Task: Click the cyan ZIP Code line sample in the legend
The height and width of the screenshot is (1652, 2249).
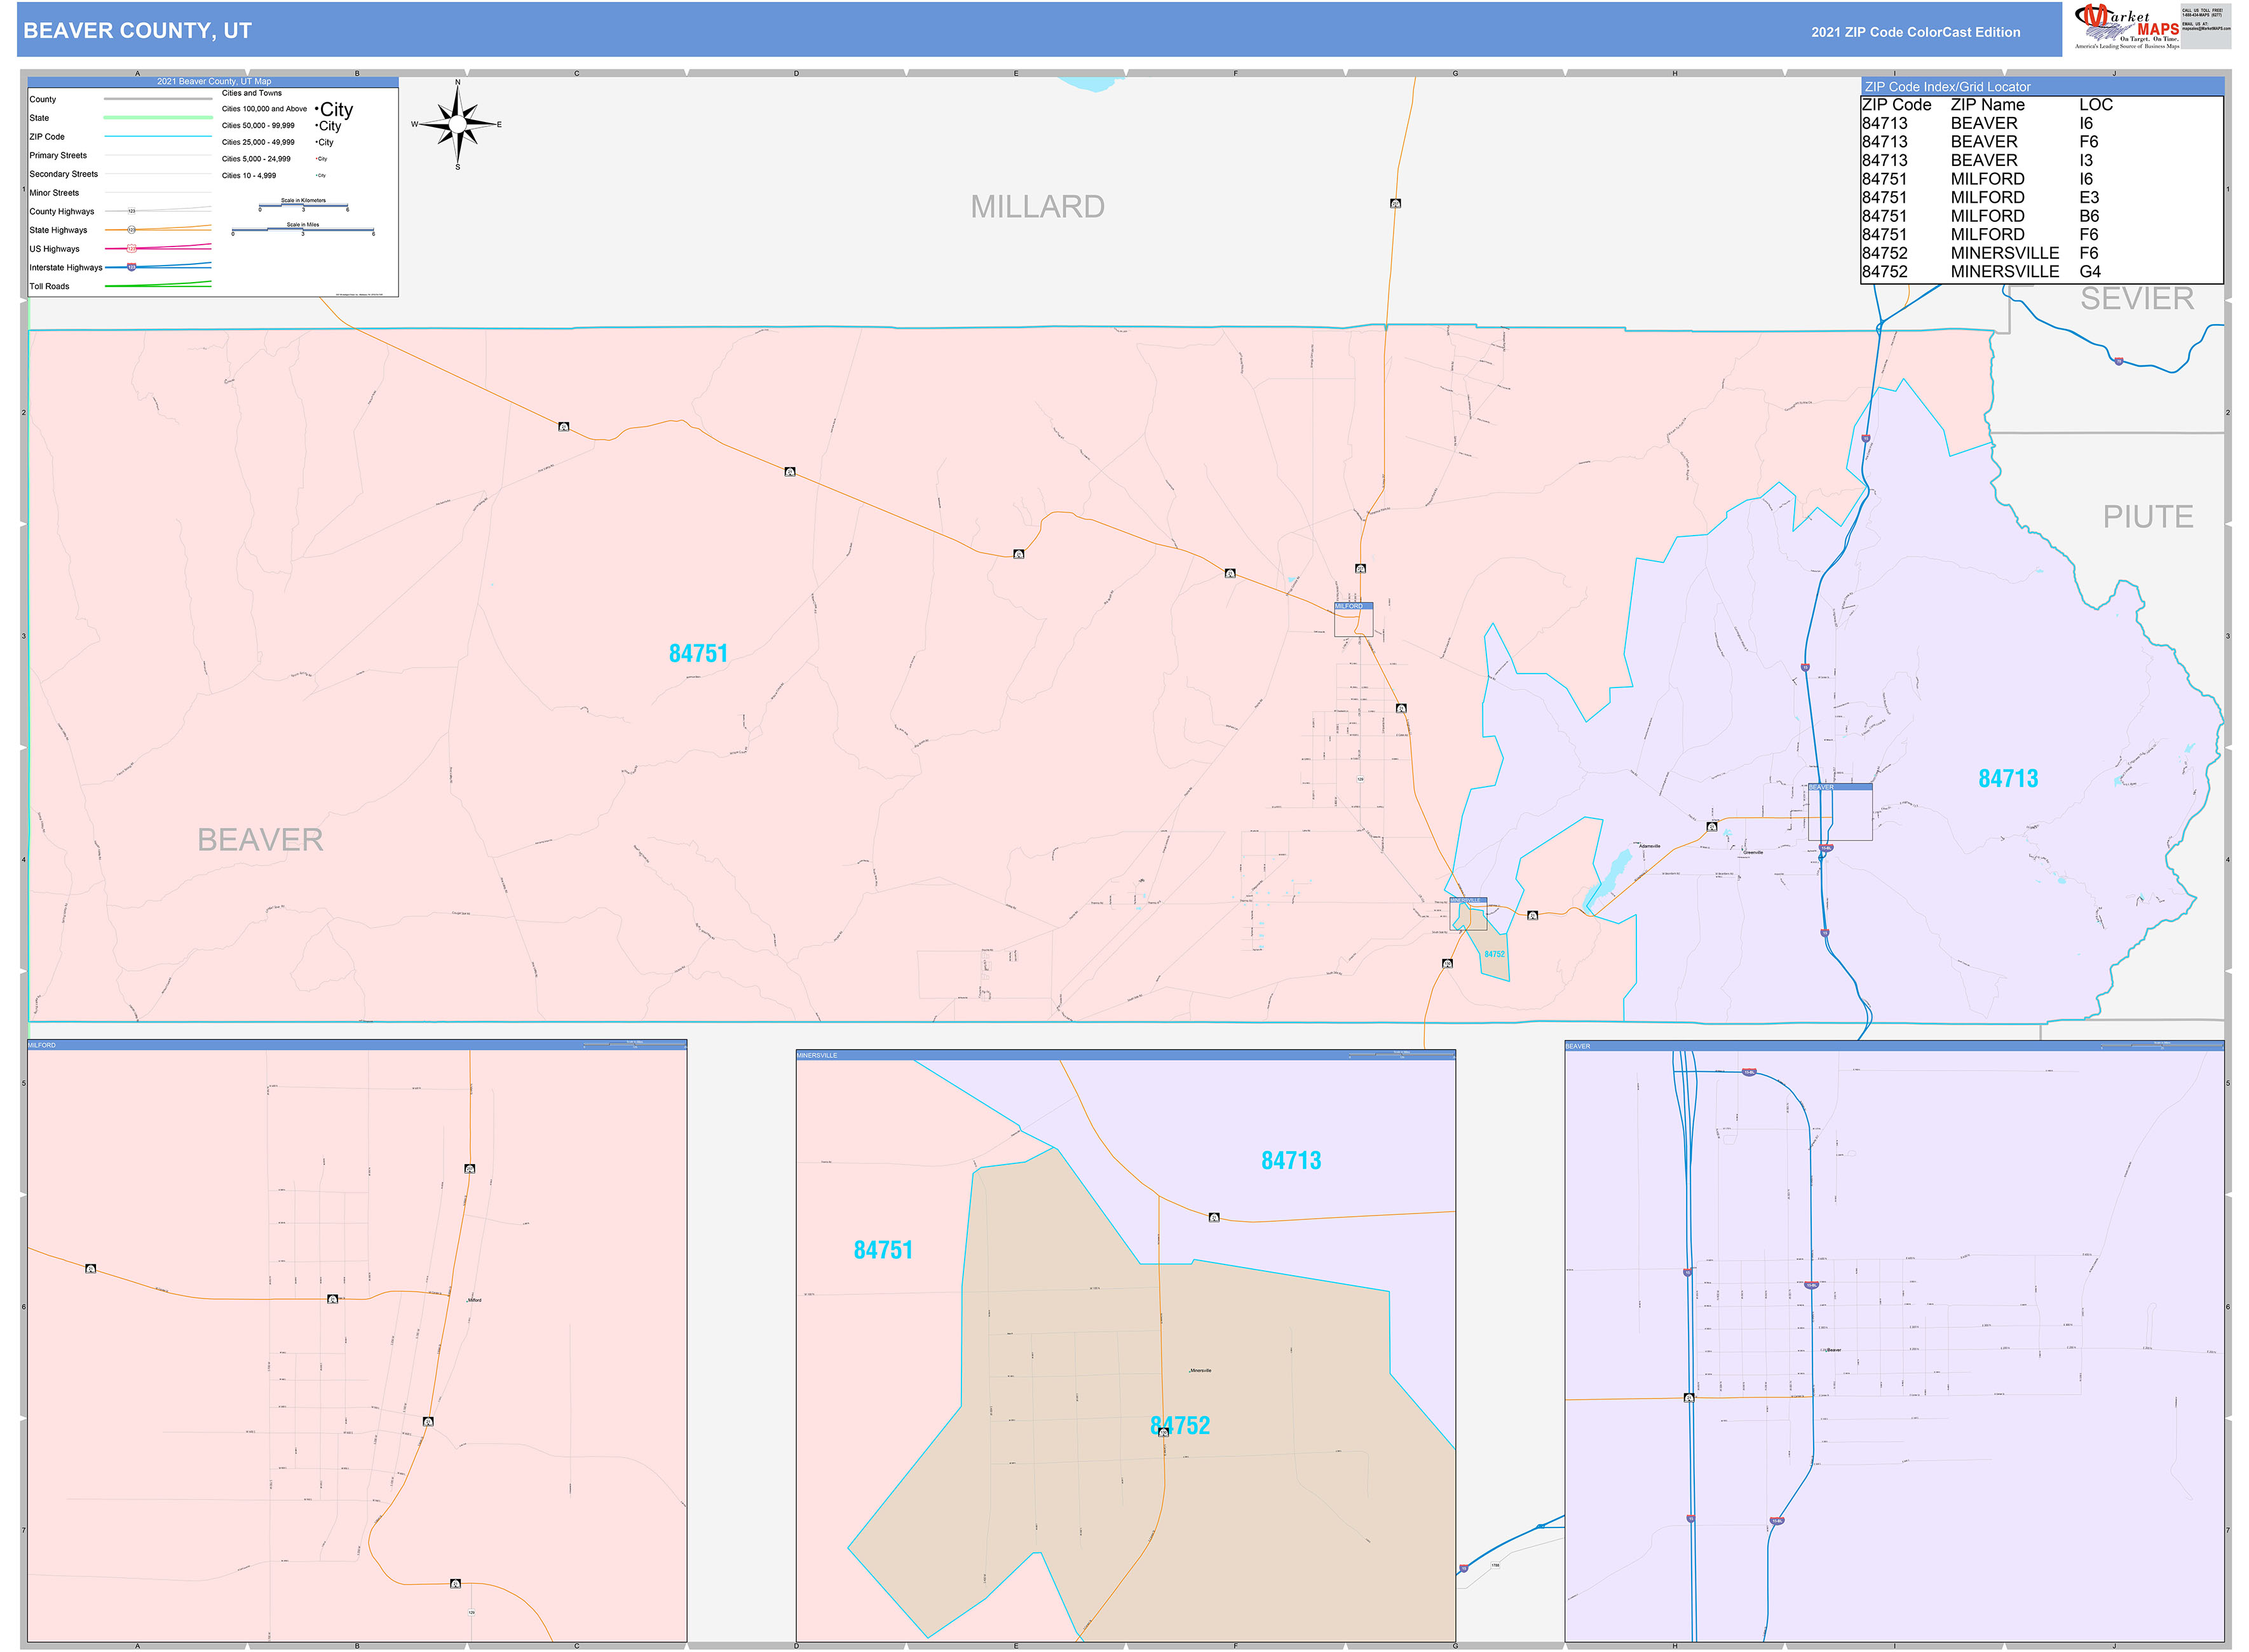Action: click(158, 136)
